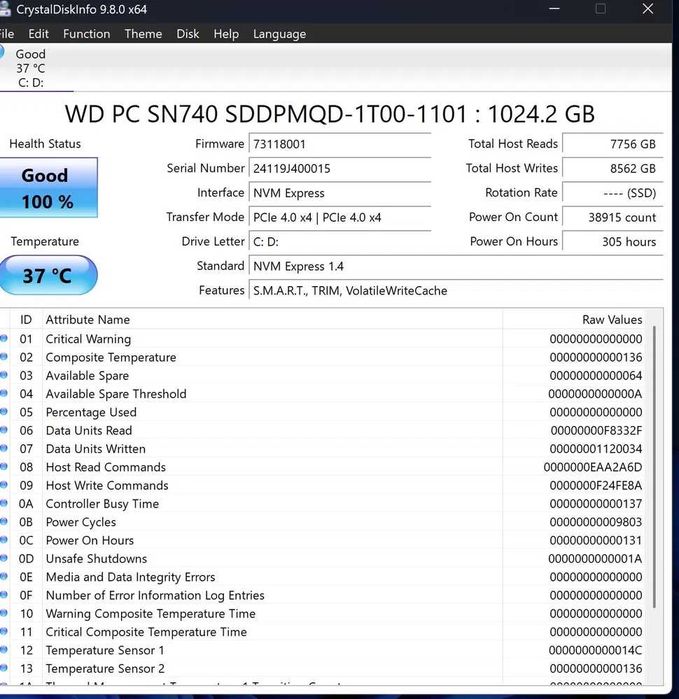Click status dot beside Power Cycles row
The width and height of the screenshot is (679, 699).
point(4,521)
